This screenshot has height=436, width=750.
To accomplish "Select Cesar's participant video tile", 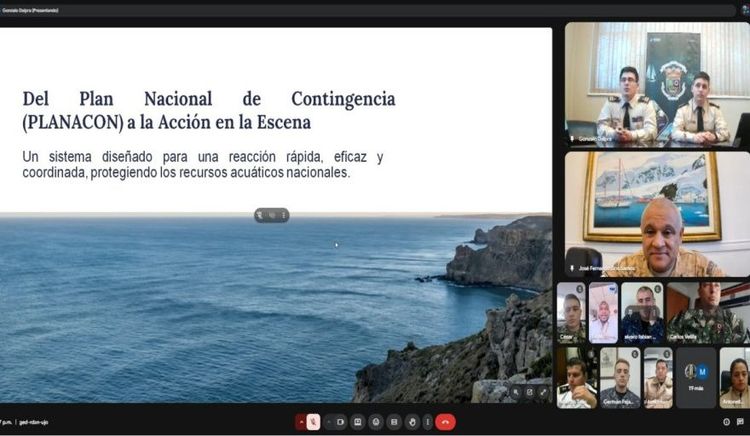I will point(571,313).
